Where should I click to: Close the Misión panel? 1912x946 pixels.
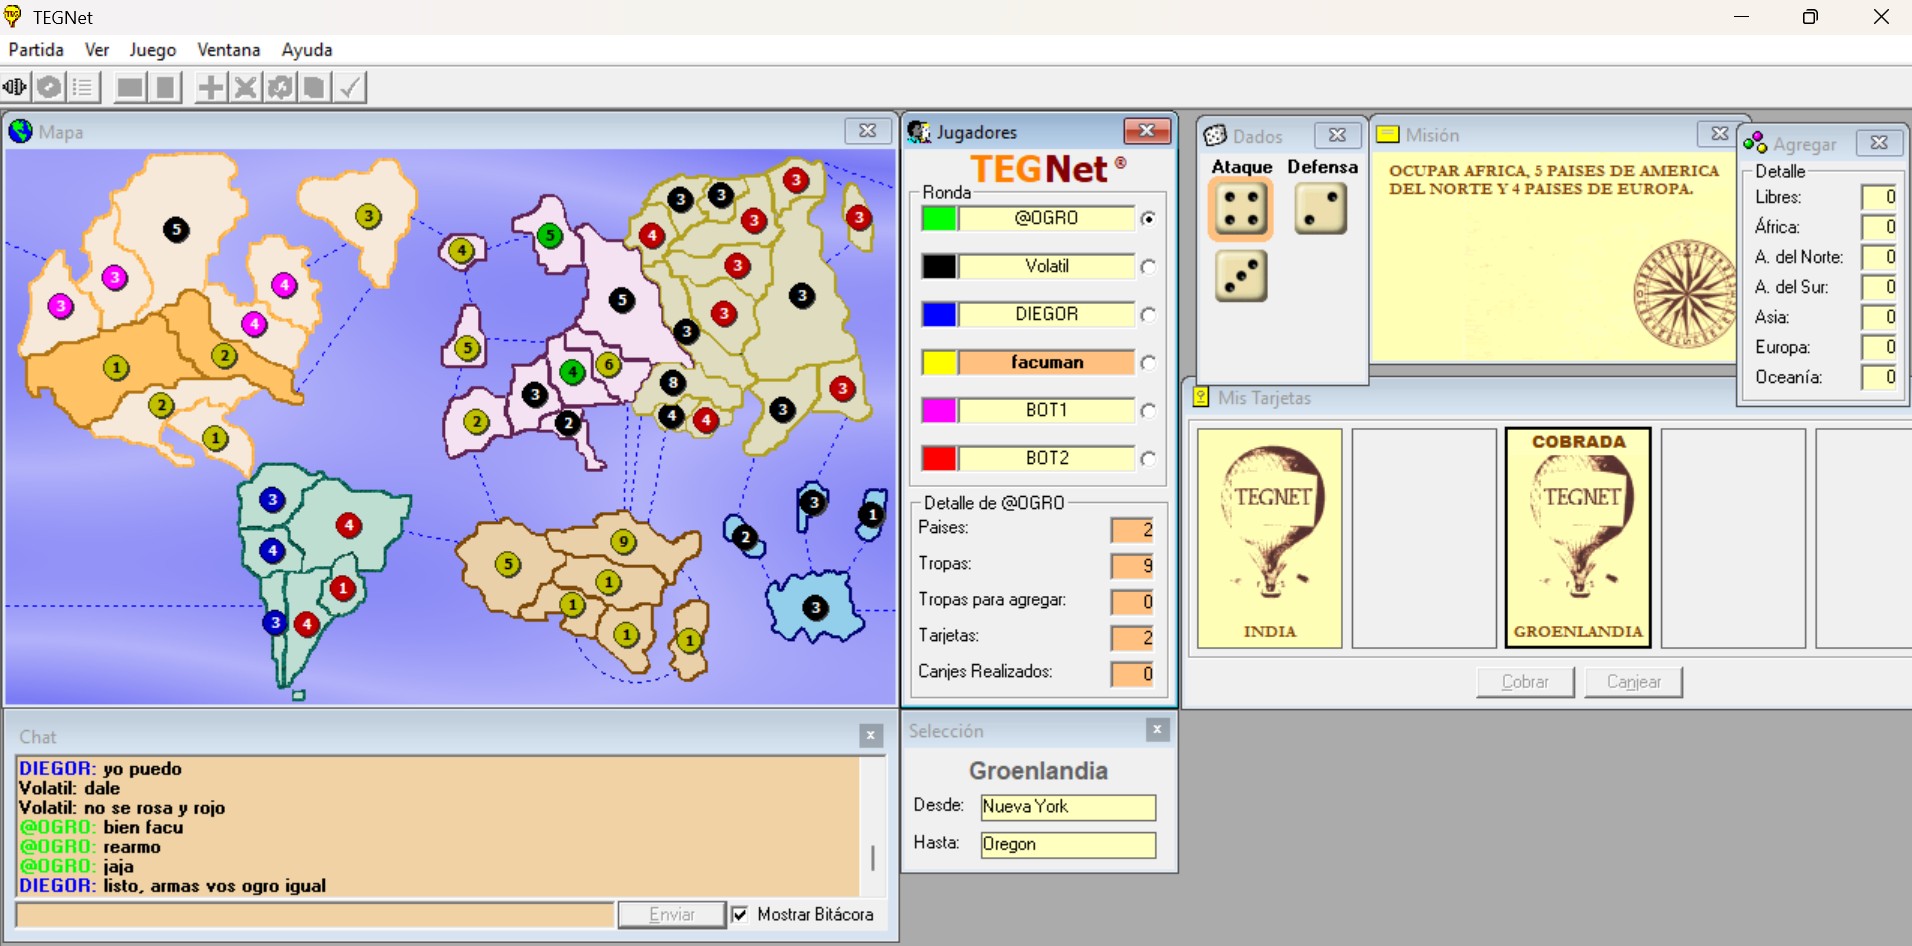pos(1719,133)
